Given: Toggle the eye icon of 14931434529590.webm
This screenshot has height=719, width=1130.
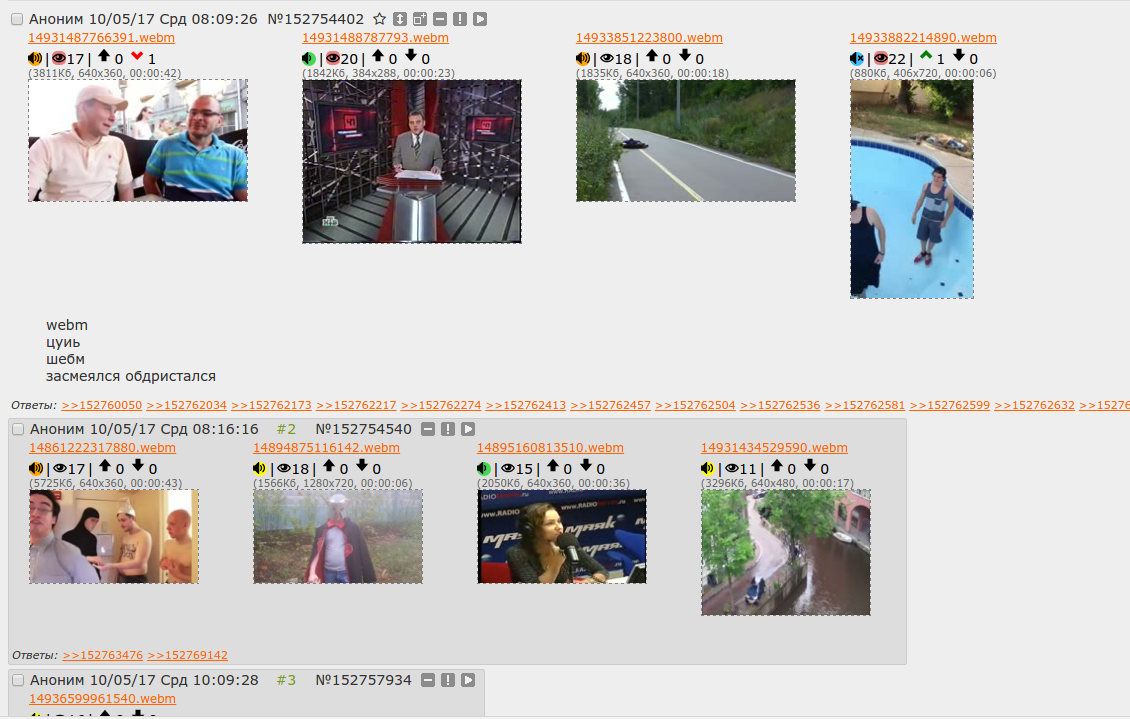Looking at the screenshot, I should [x=732, y=468].
